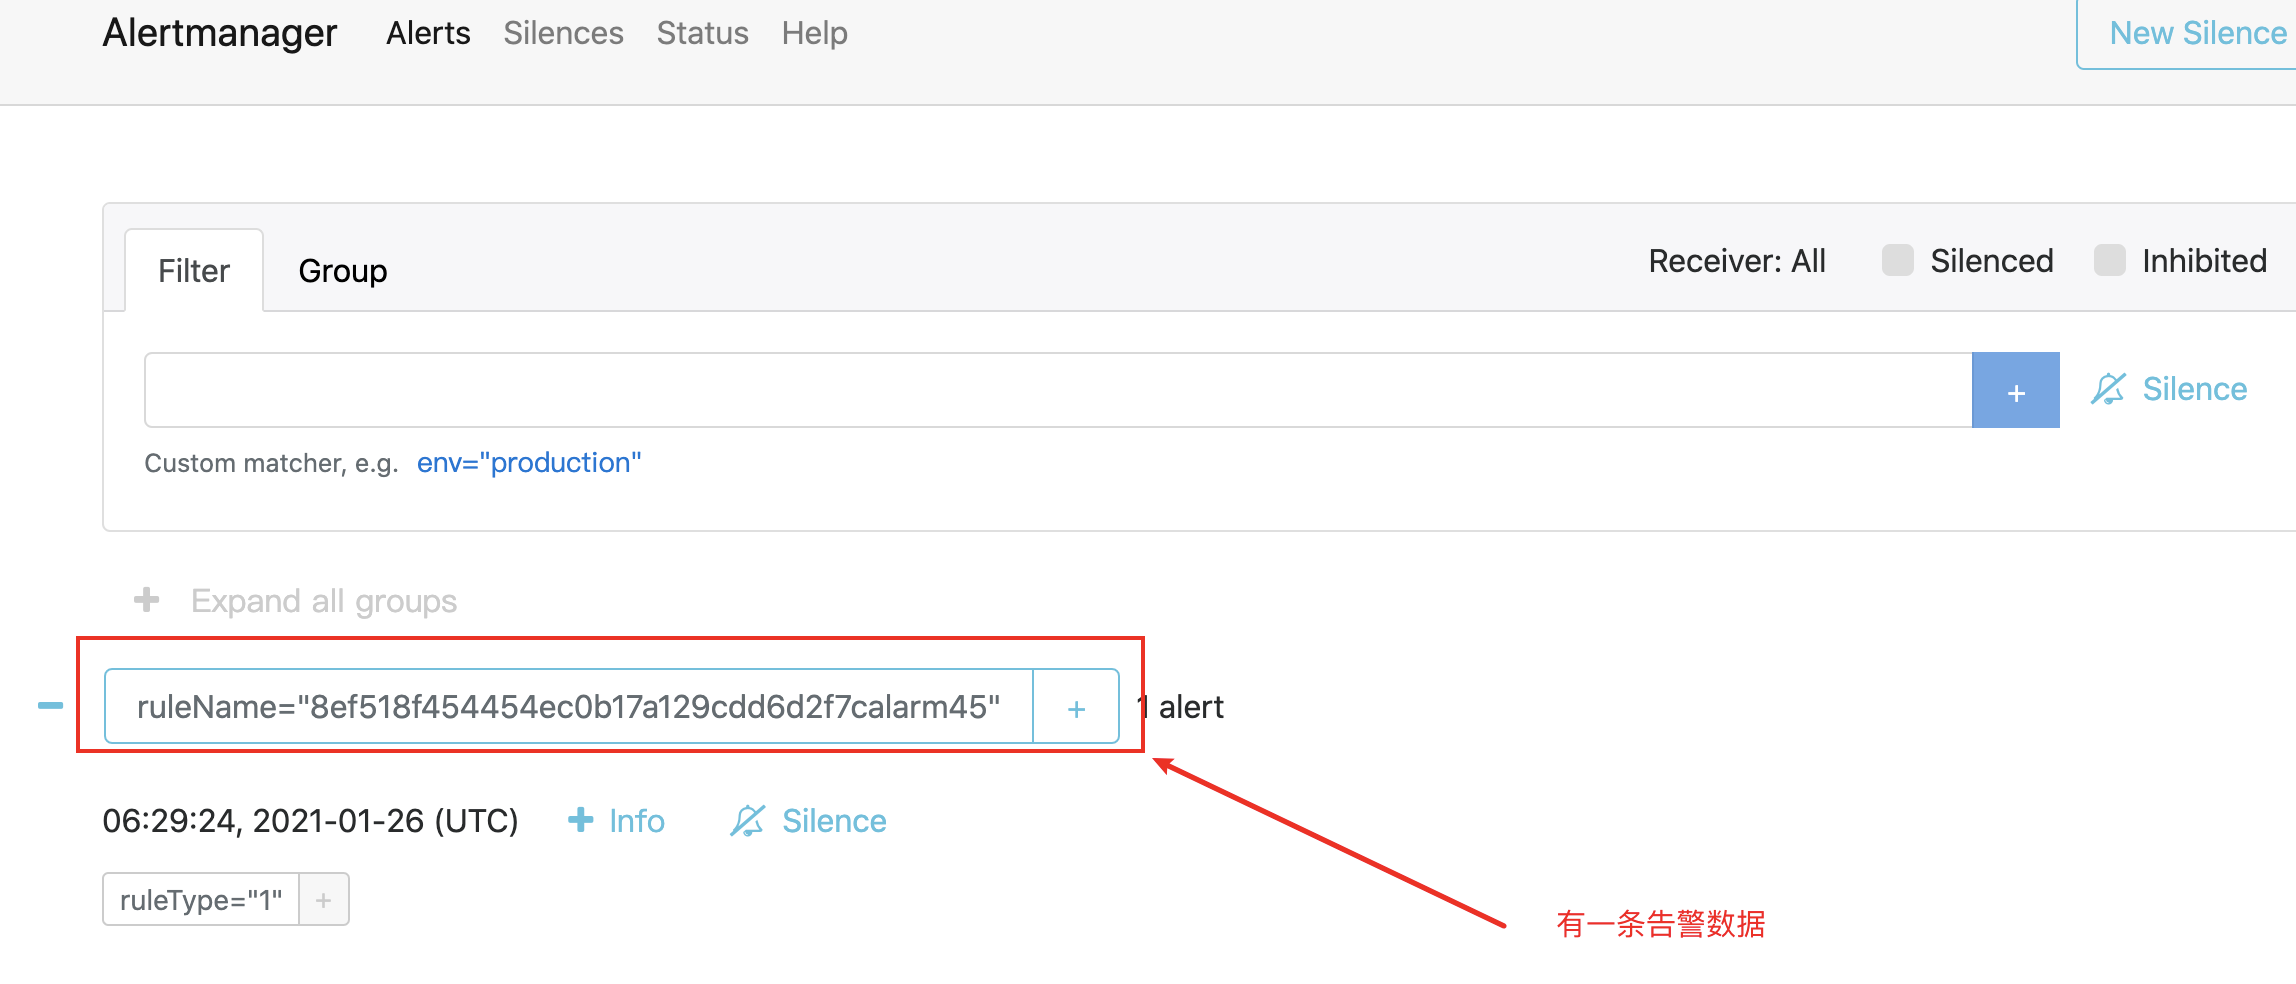Click the blue plus button on the filter bar
Viewport: 2296px width, 984px height.
click(2015, 390)
